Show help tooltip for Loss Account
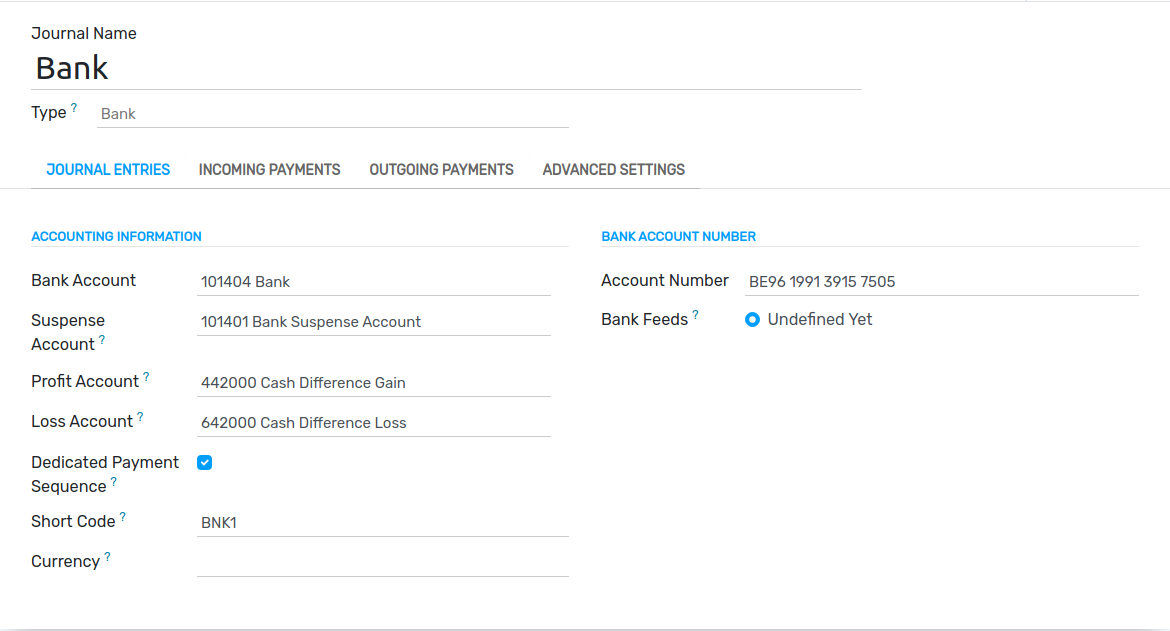 tap(140, 417)
